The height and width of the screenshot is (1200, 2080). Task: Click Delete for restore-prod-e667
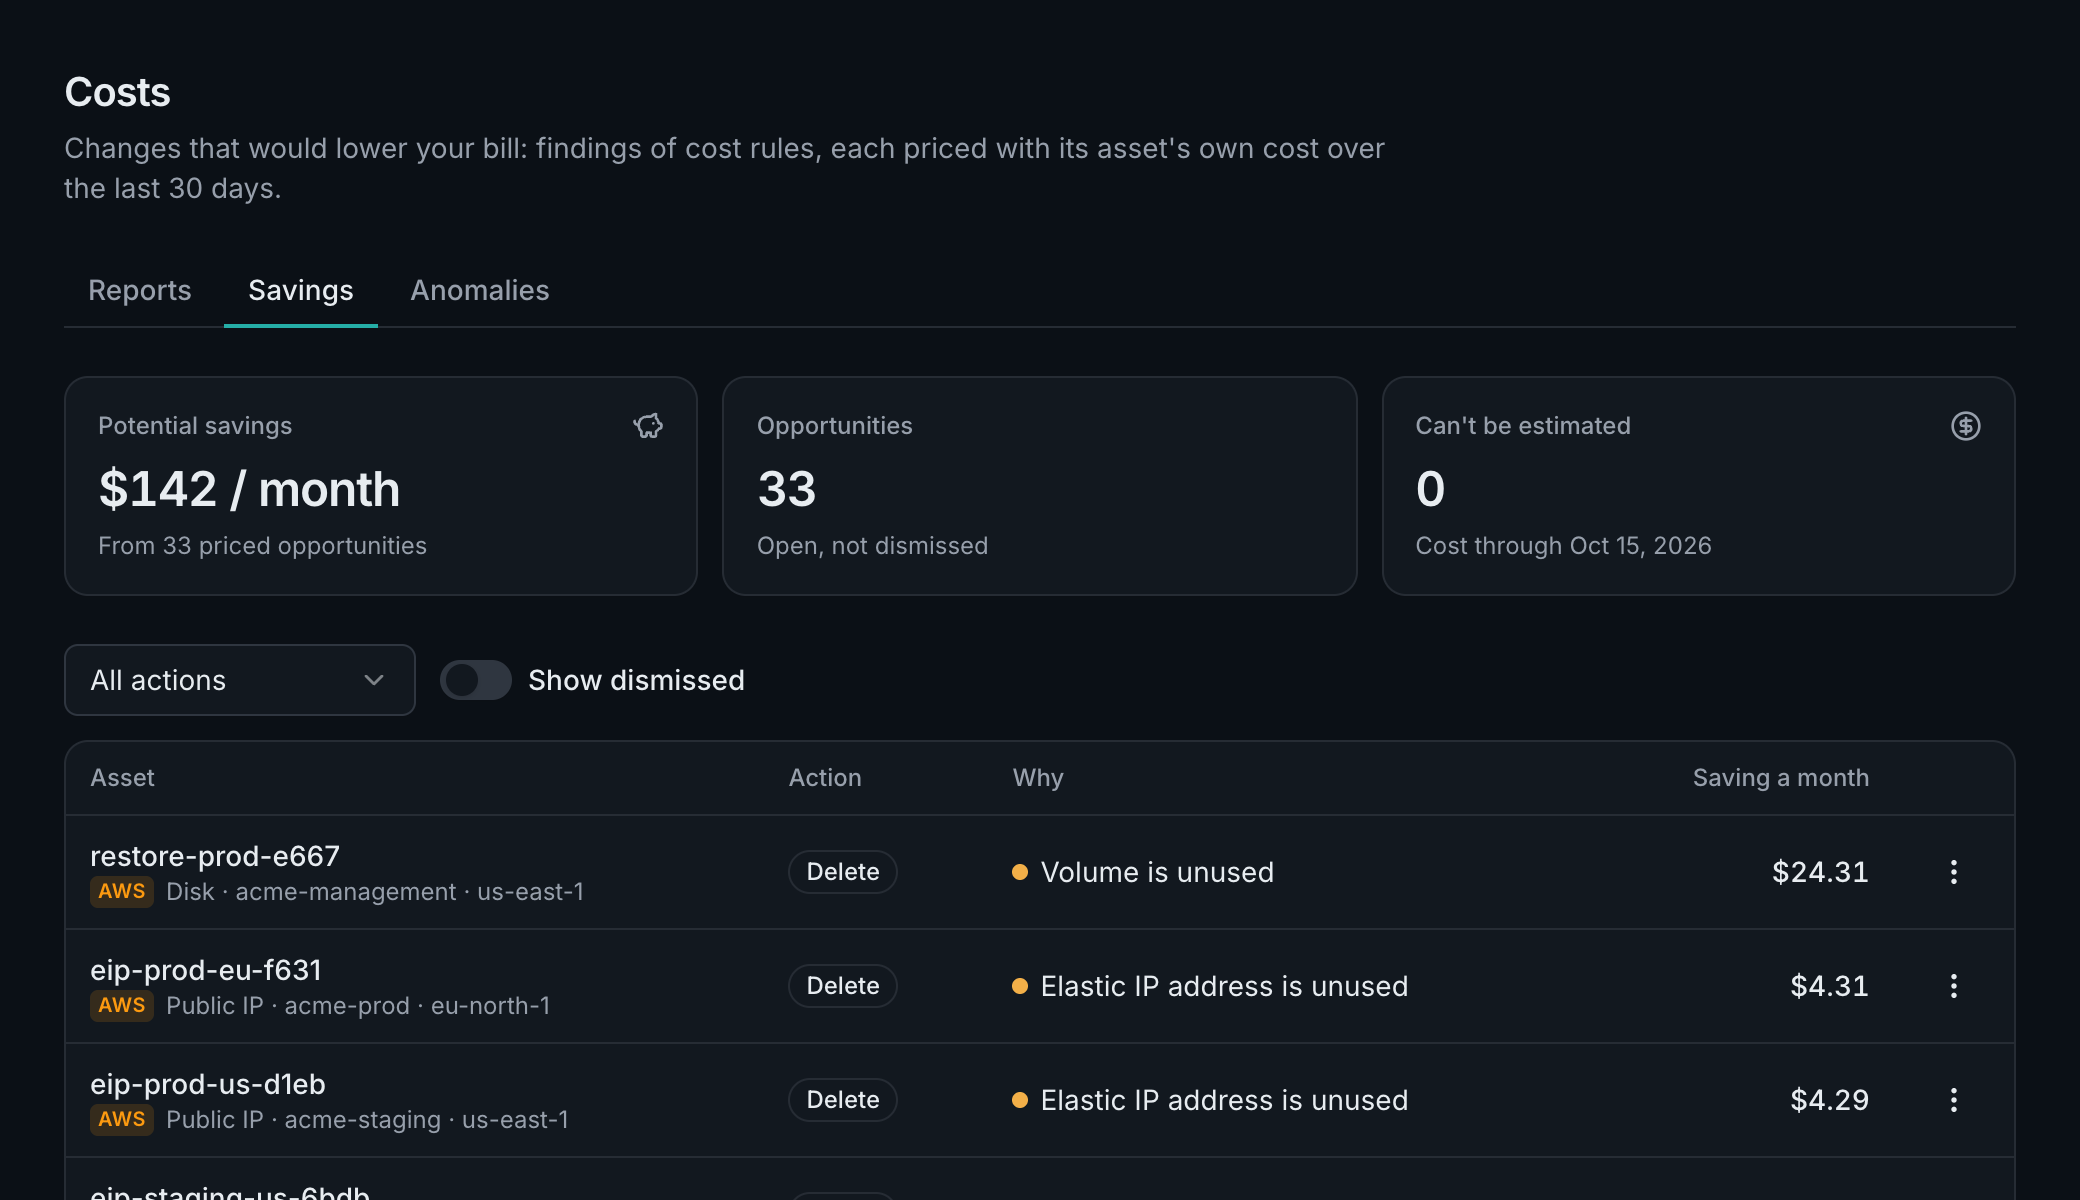point(843,872)
